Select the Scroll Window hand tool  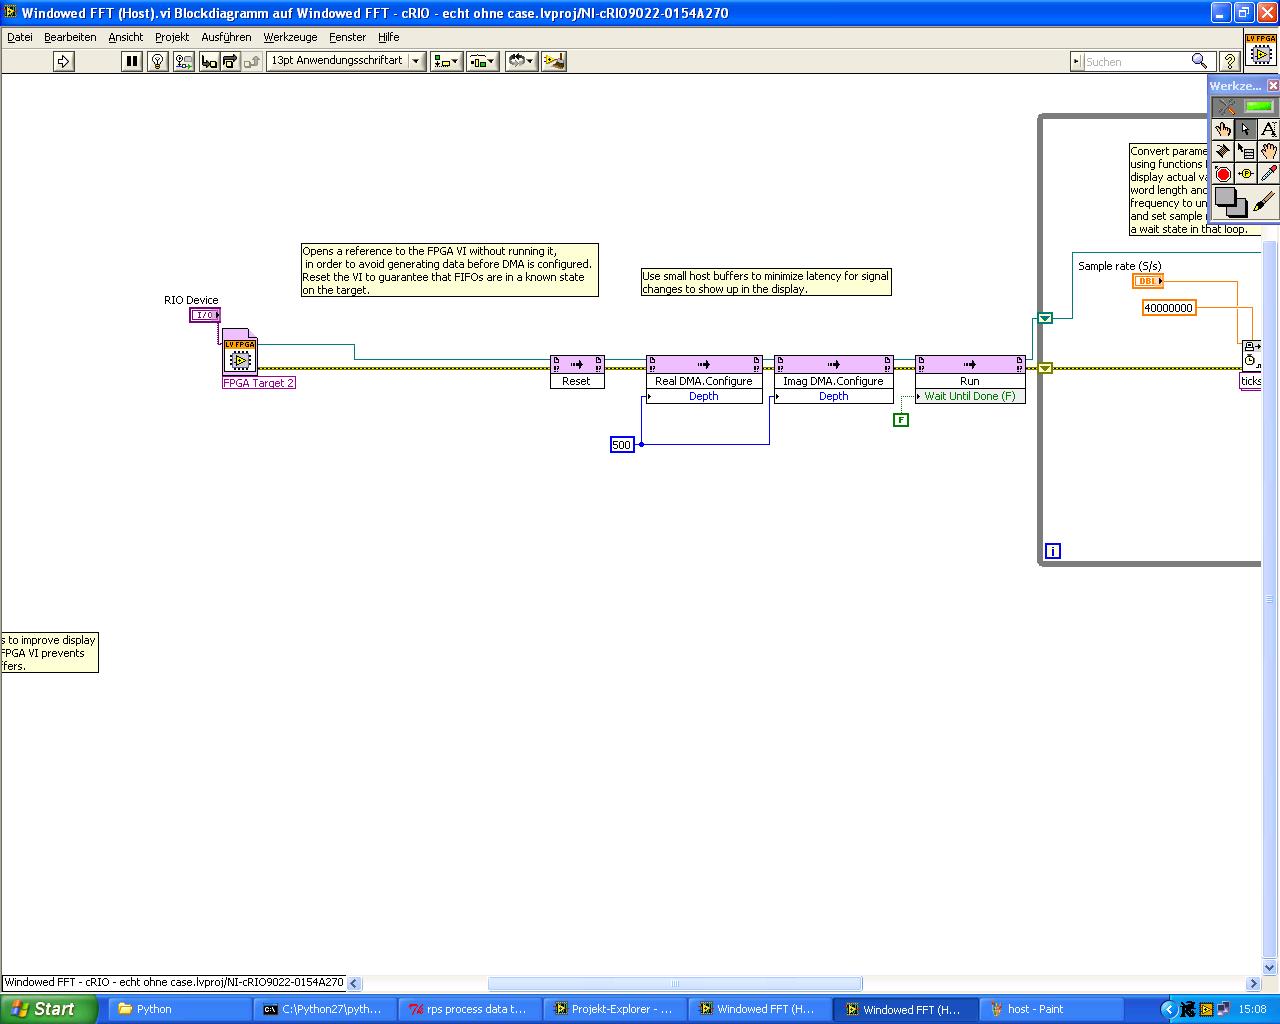(1268, 151)
